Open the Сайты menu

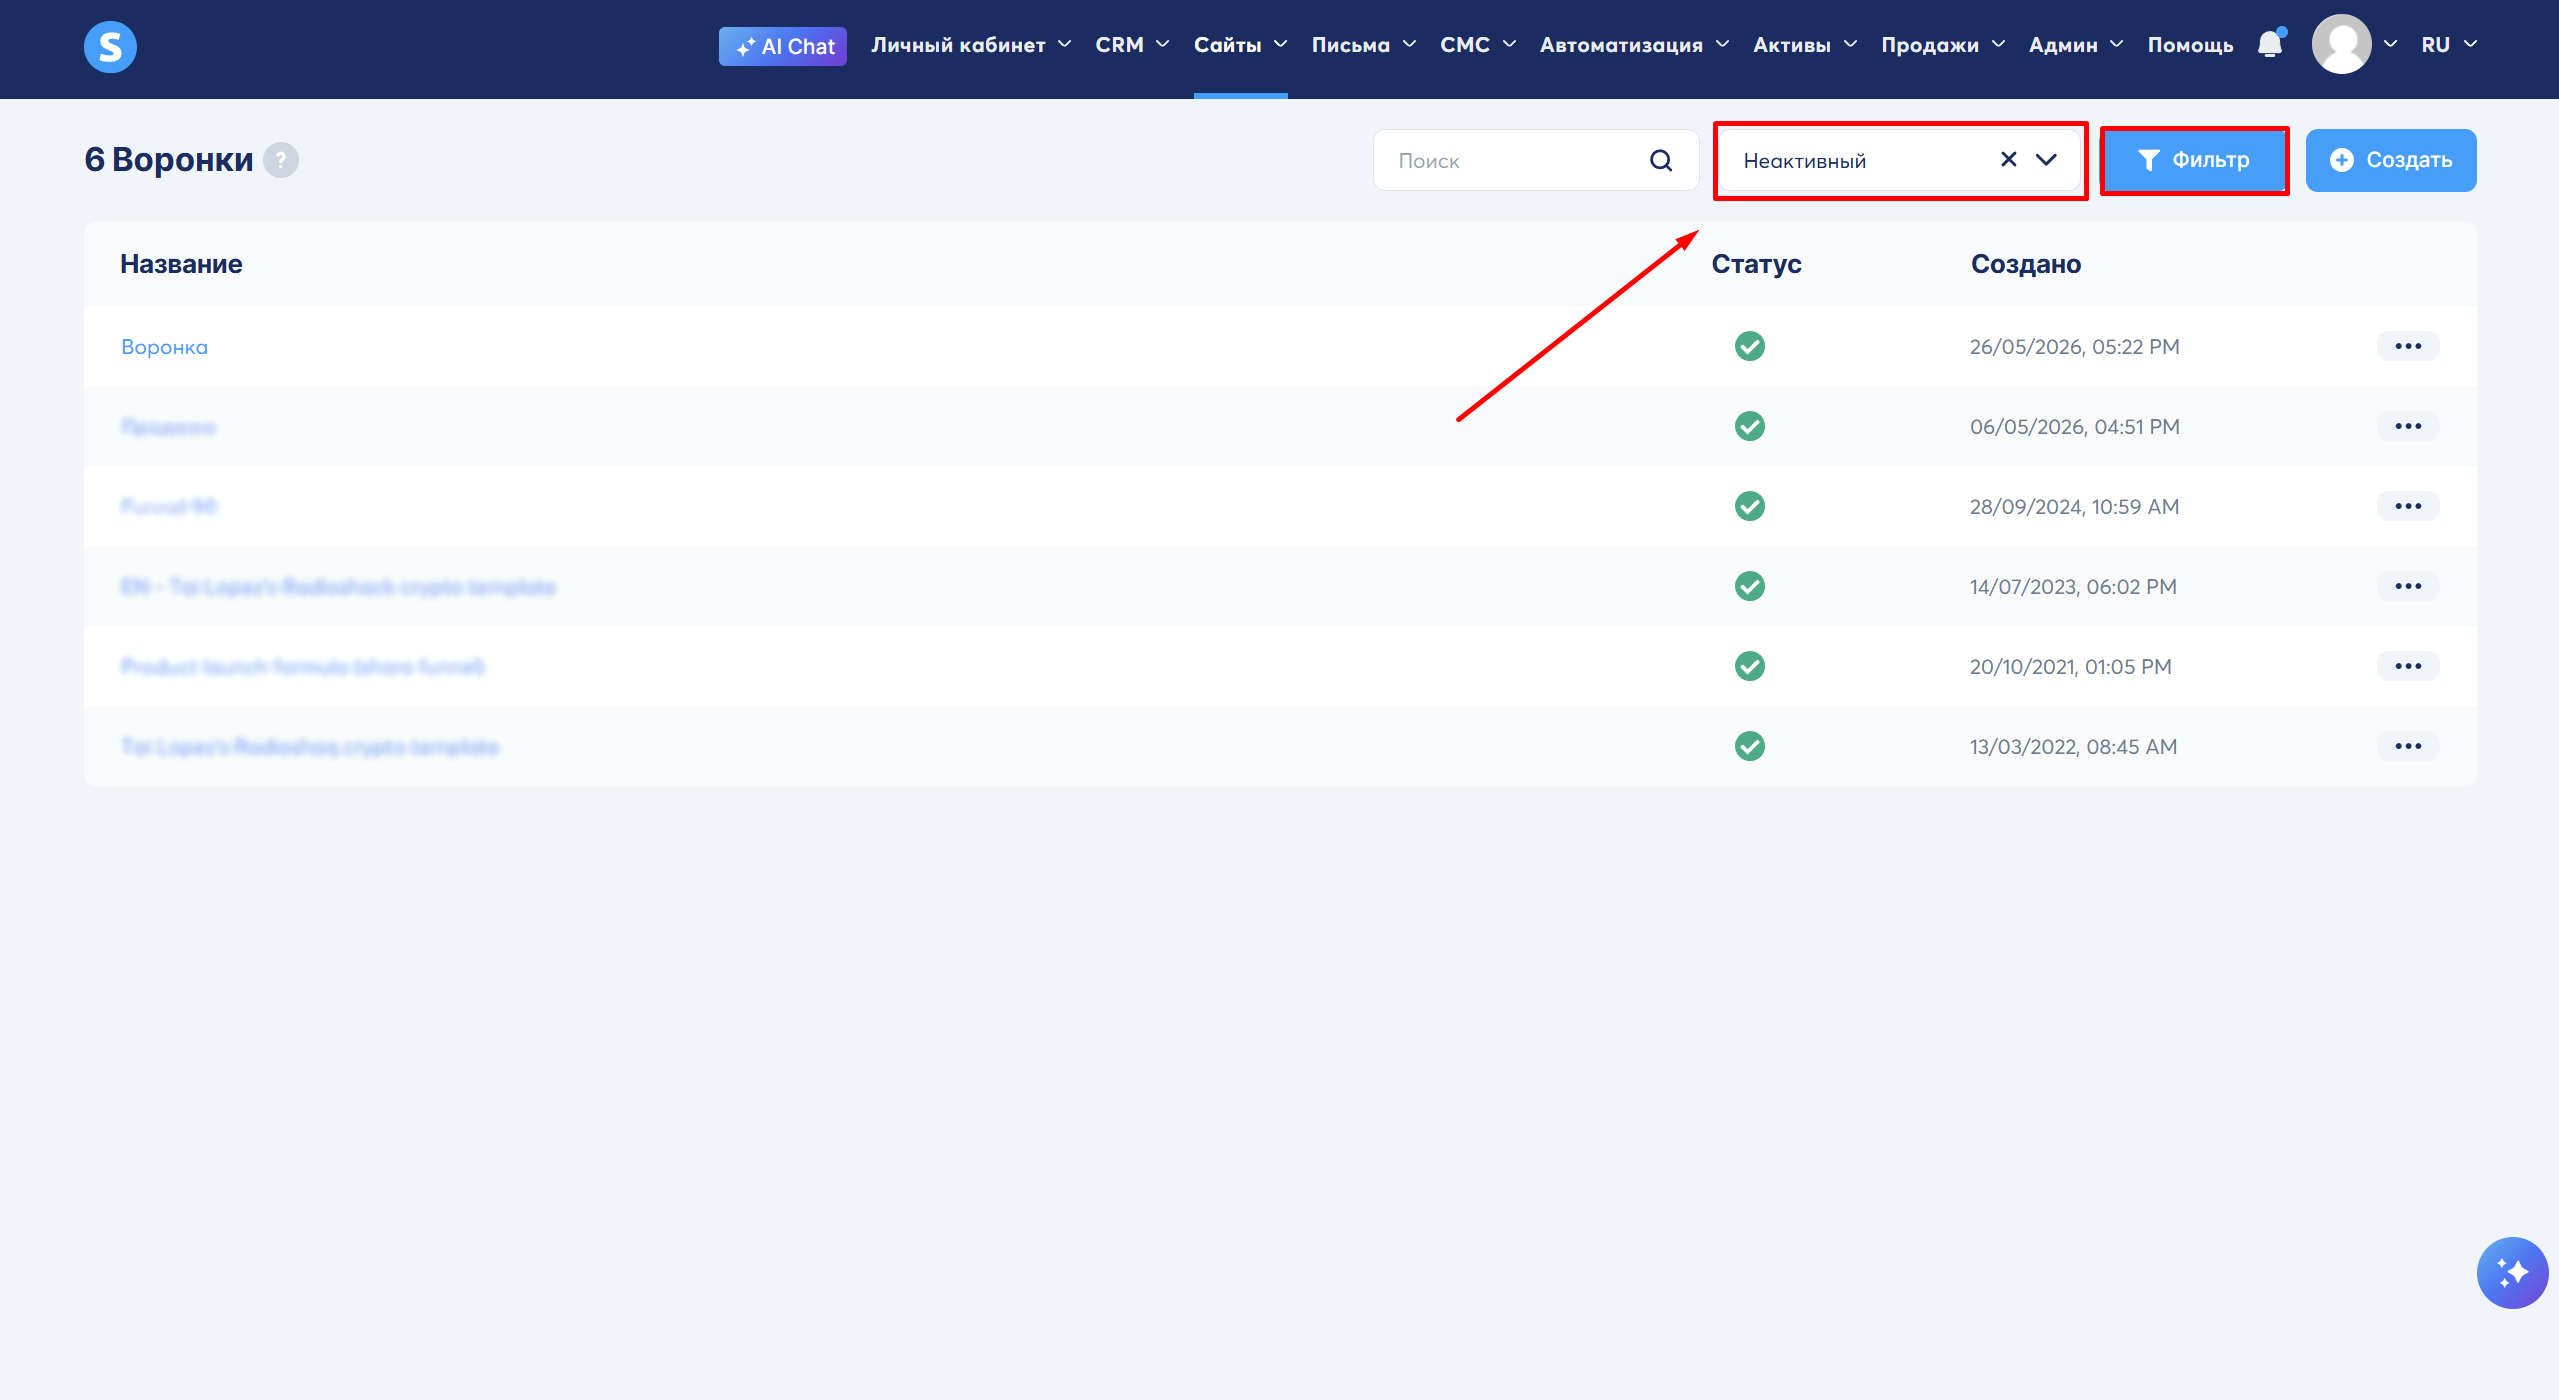coord(1240,45)
